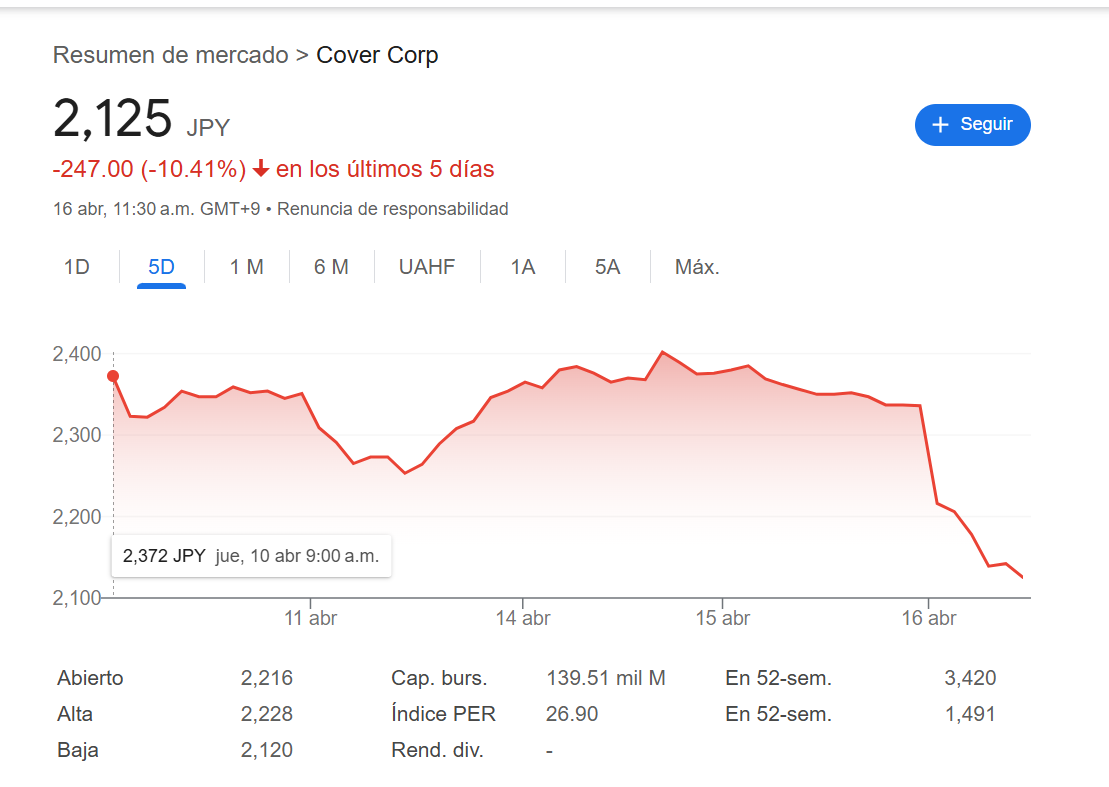This screenshot has width=1109, height=787.
Task: Click the timestamp 16 abr, 11:30 a.m. GMT+9
Action: click(x=156, y=209)
